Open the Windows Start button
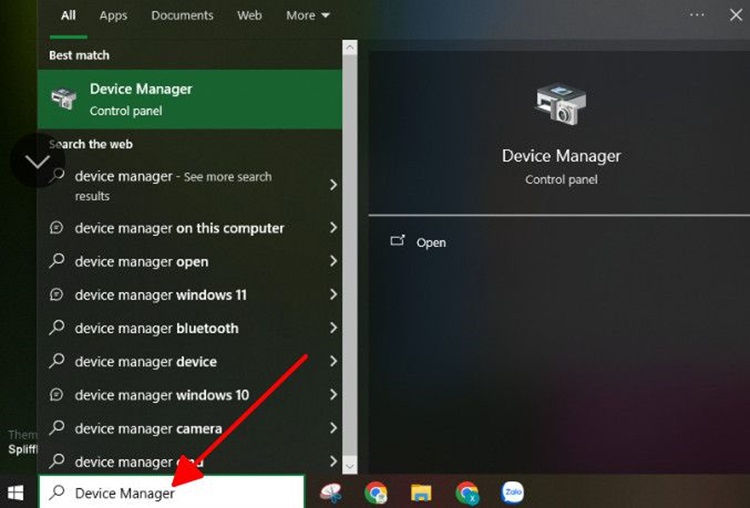Image resolution: width=750 pixels, height=508 pixels. click(15, 493)
